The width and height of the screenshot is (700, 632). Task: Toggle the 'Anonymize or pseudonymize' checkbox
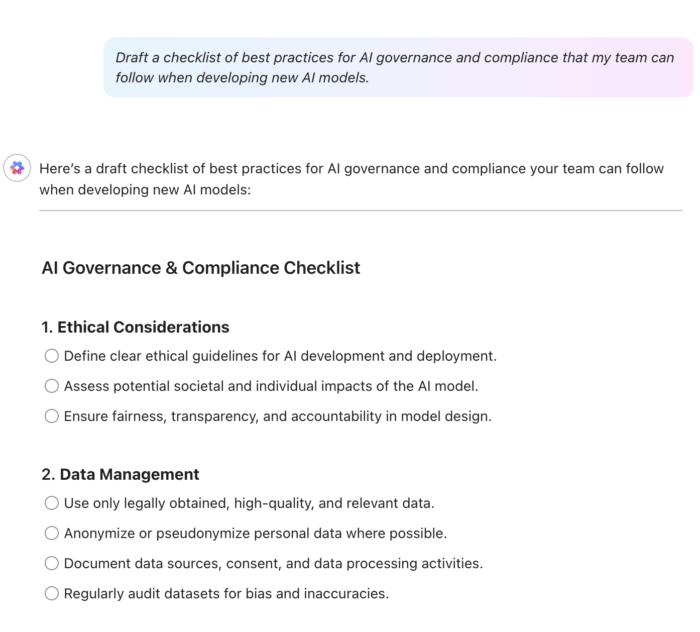pyautogui.click(x=52, y=533)
